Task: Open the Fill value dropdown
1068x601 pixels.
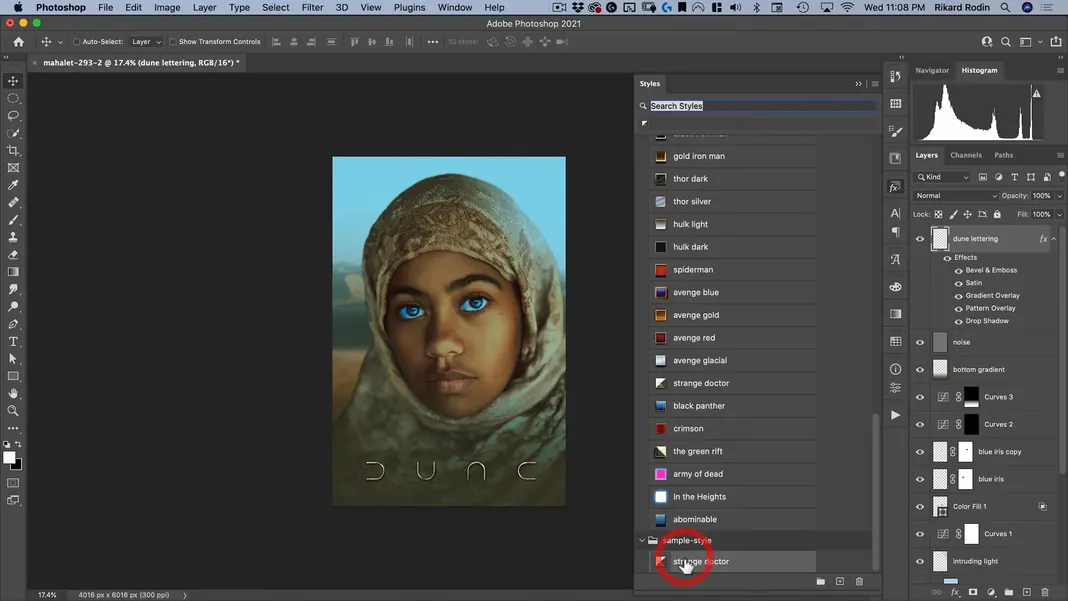Action: click(x=1059, y=215)
